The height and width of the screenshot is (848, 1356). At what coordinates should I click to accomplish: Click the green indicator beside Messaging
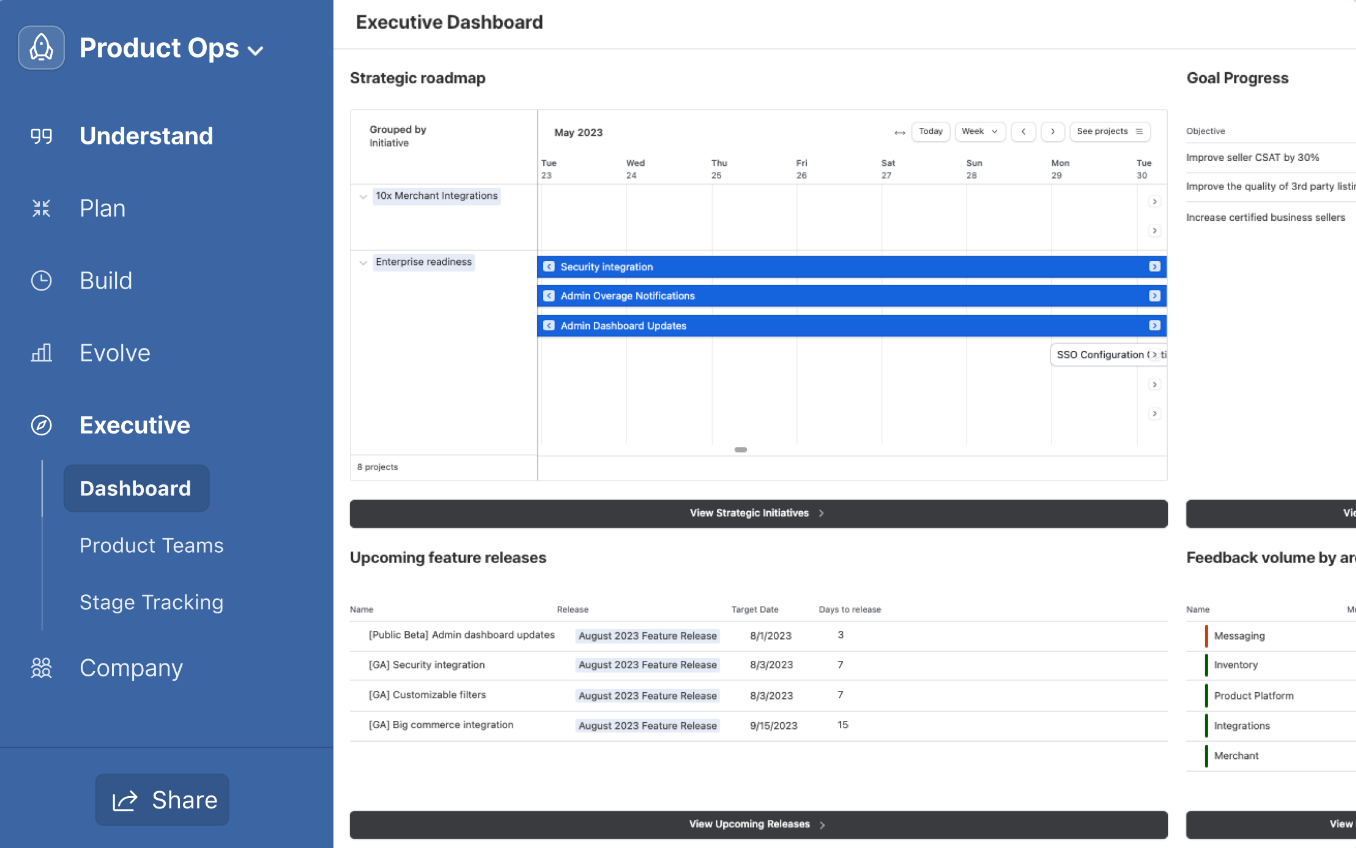pyautogui.click(x=1207, y=635)
